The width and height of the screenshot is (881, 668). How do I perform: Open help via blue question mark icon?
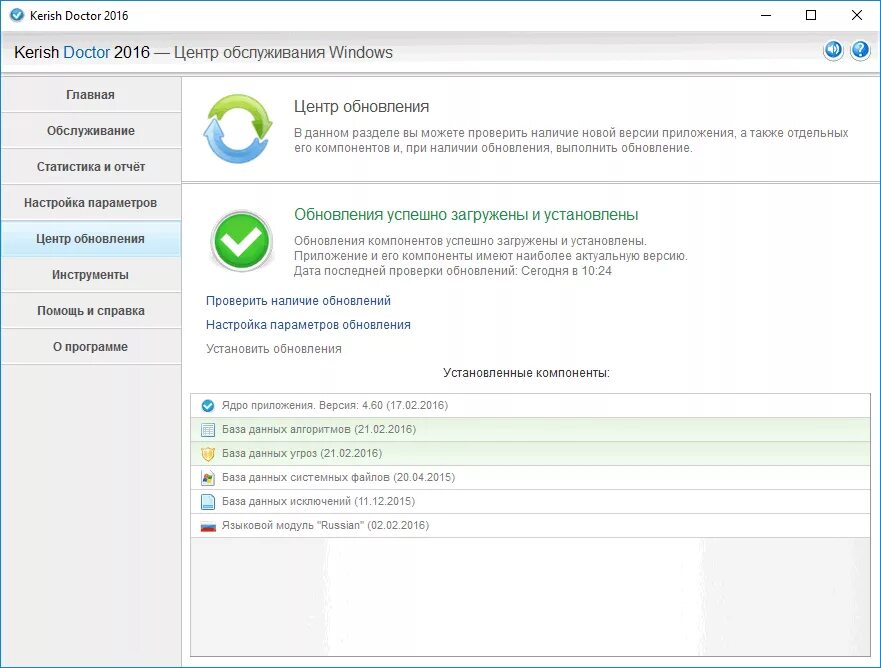click(x=860, y=50)
